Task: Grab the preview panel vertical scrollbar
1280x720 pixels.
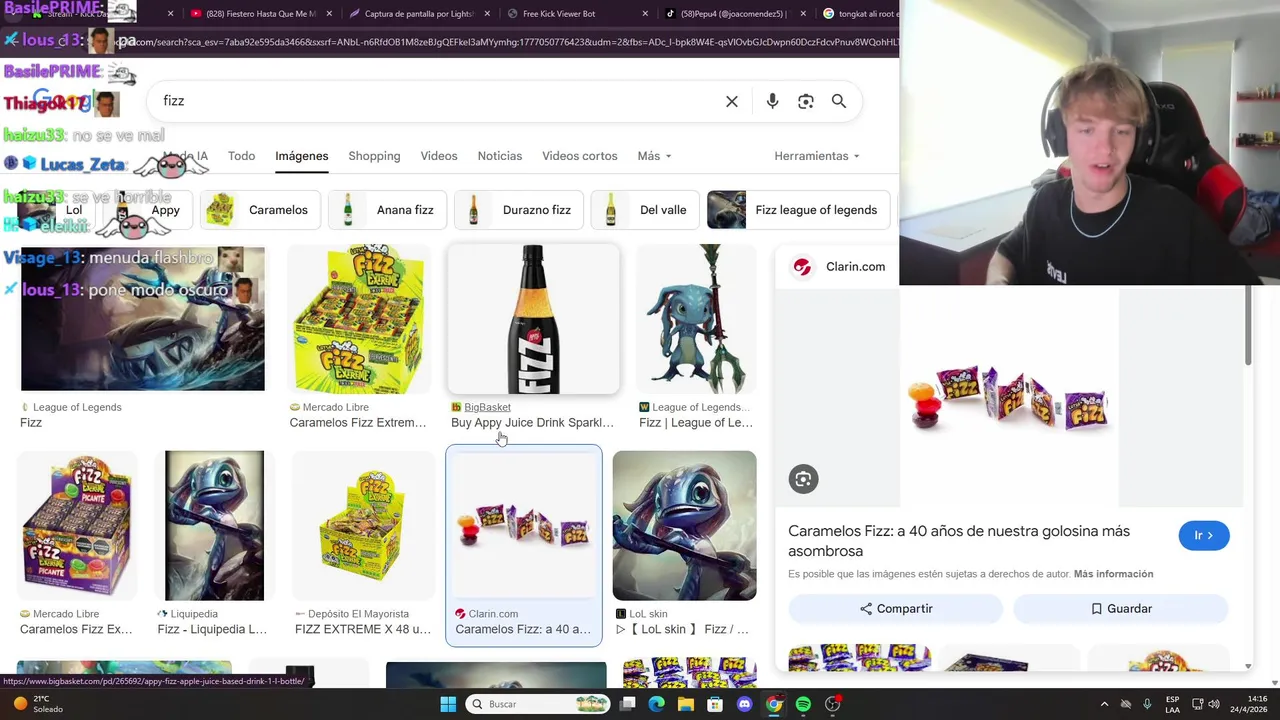Action: pyautogui.click(x=1248, y=325)
